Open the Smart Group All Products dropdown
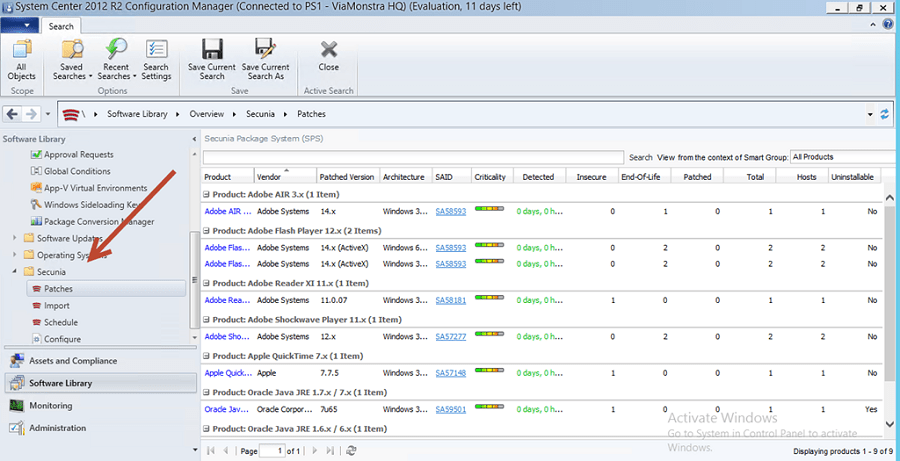This screenshot has height=461, width=900. (x=842, y=157)
